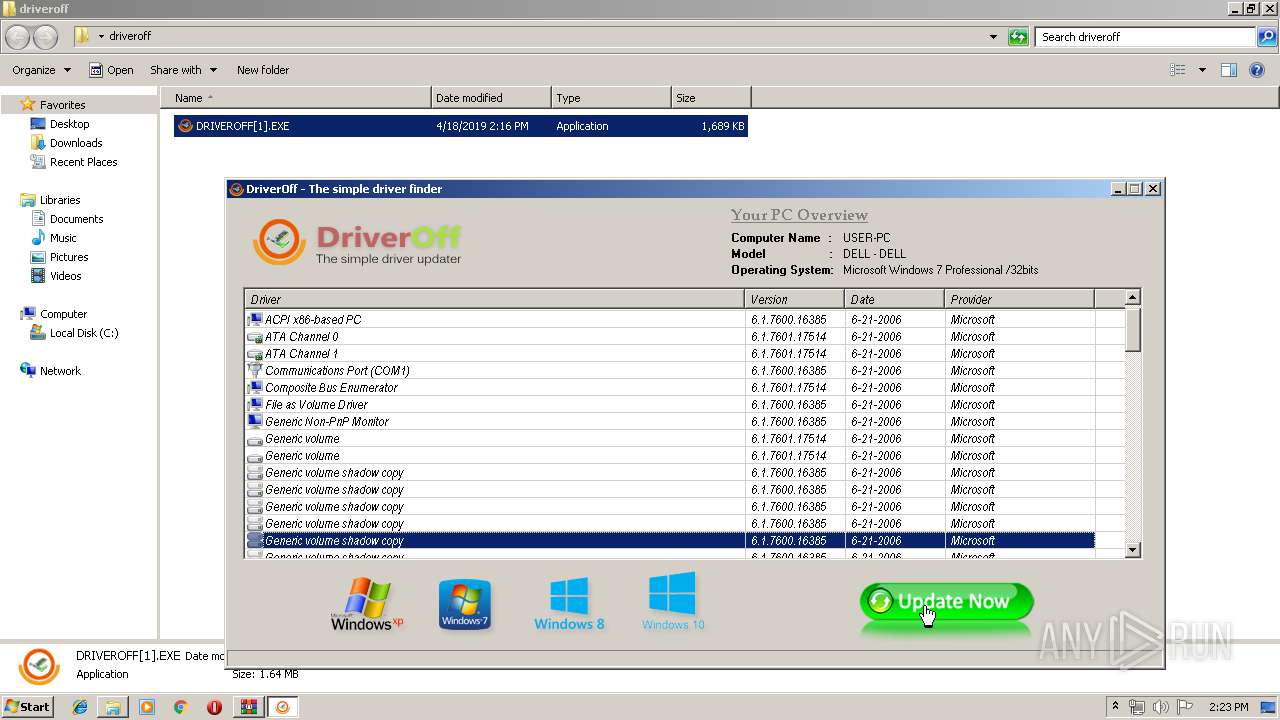The height and width of the screenshot is (720, 1280).
Task: Open Opera browser from taskbar
Action: point(214,707)
